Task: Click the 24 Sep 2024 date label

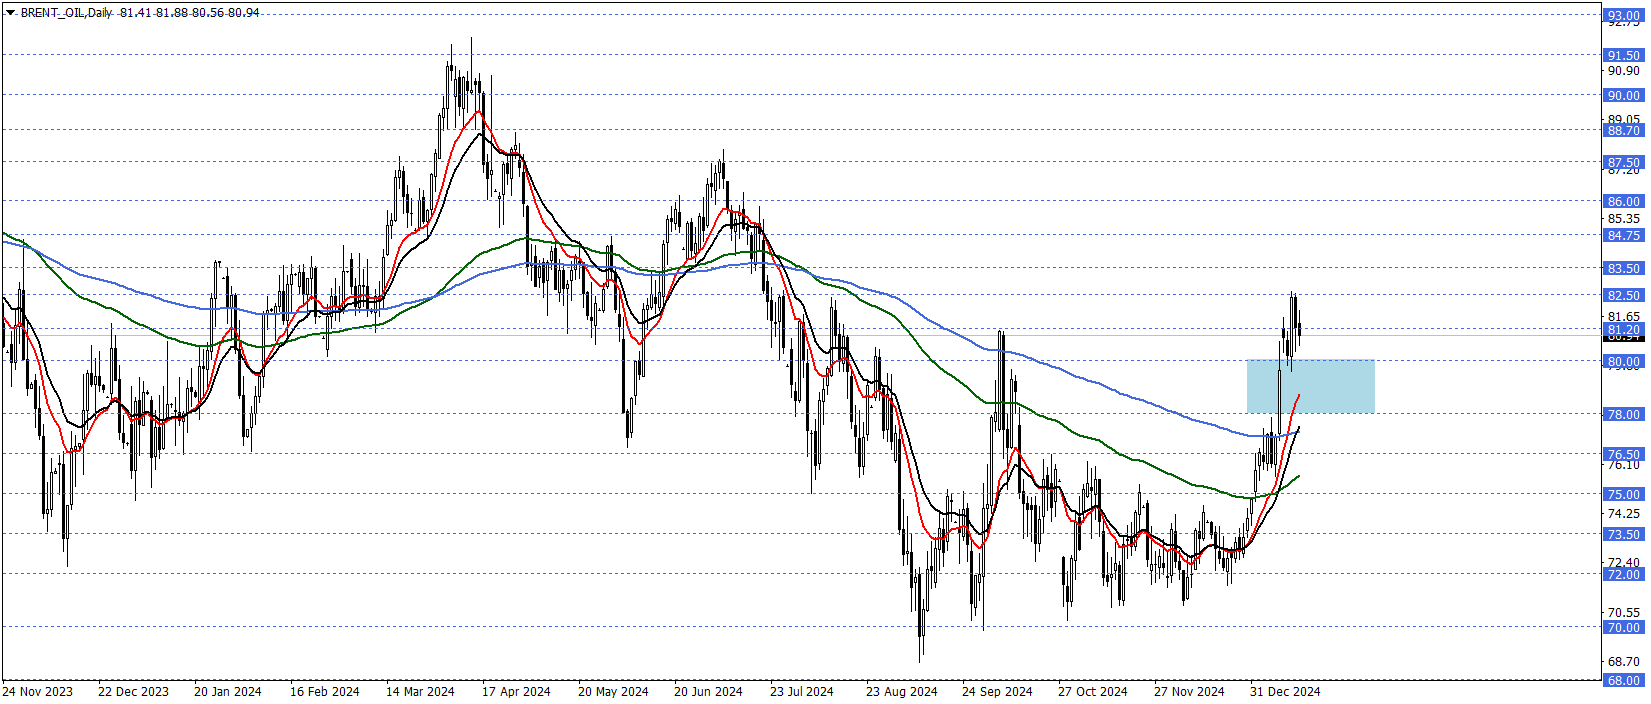Action: (997, 691)
